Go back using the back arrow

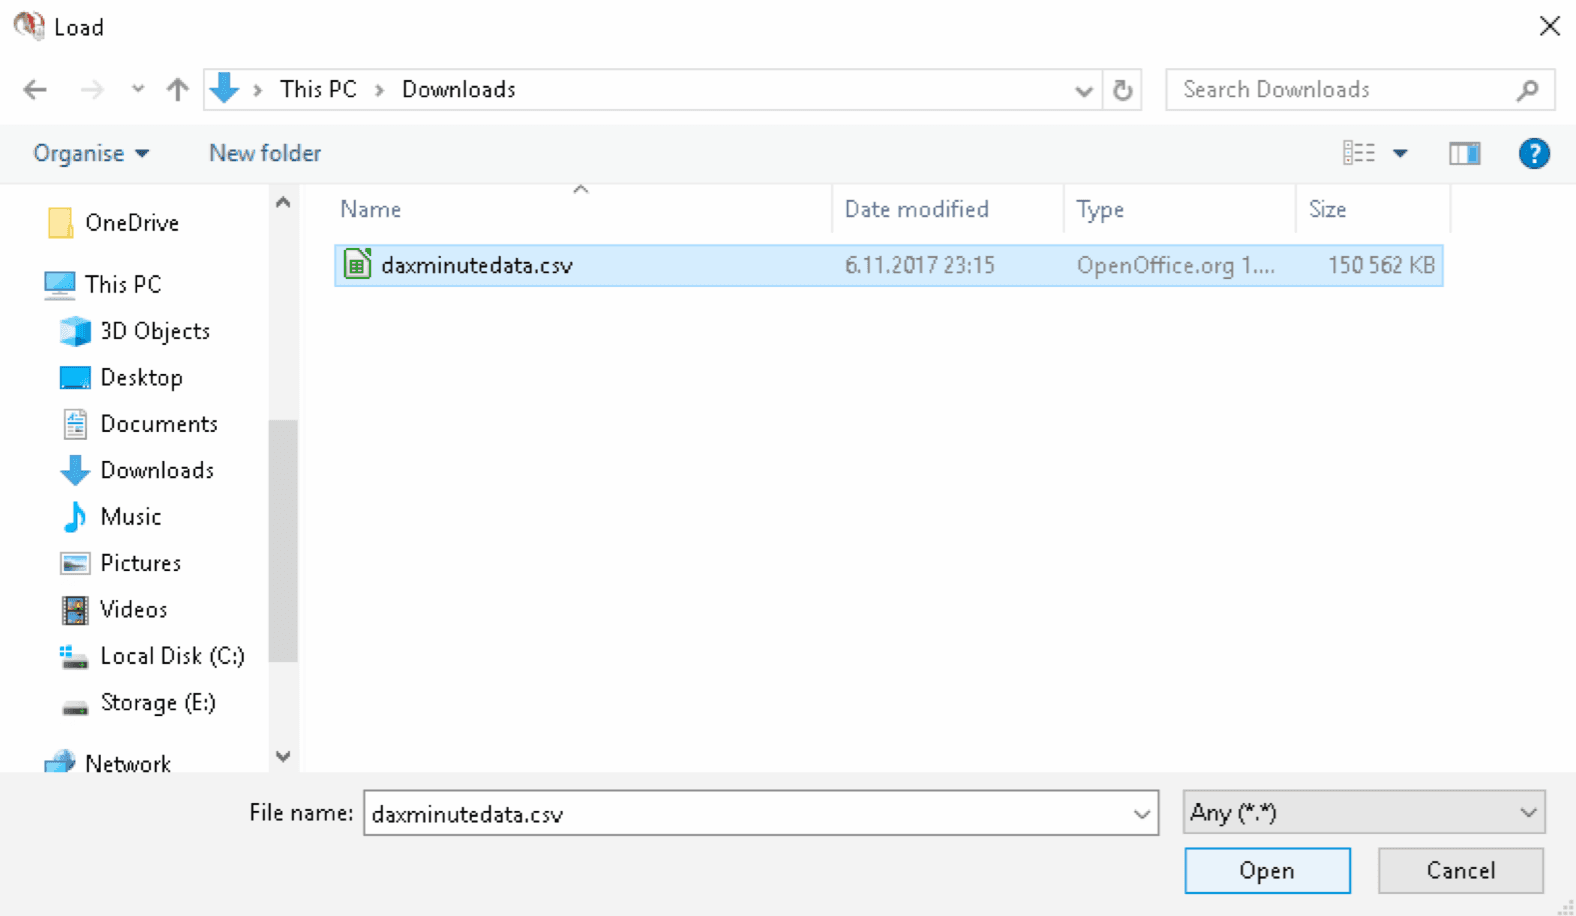[35, 90]
